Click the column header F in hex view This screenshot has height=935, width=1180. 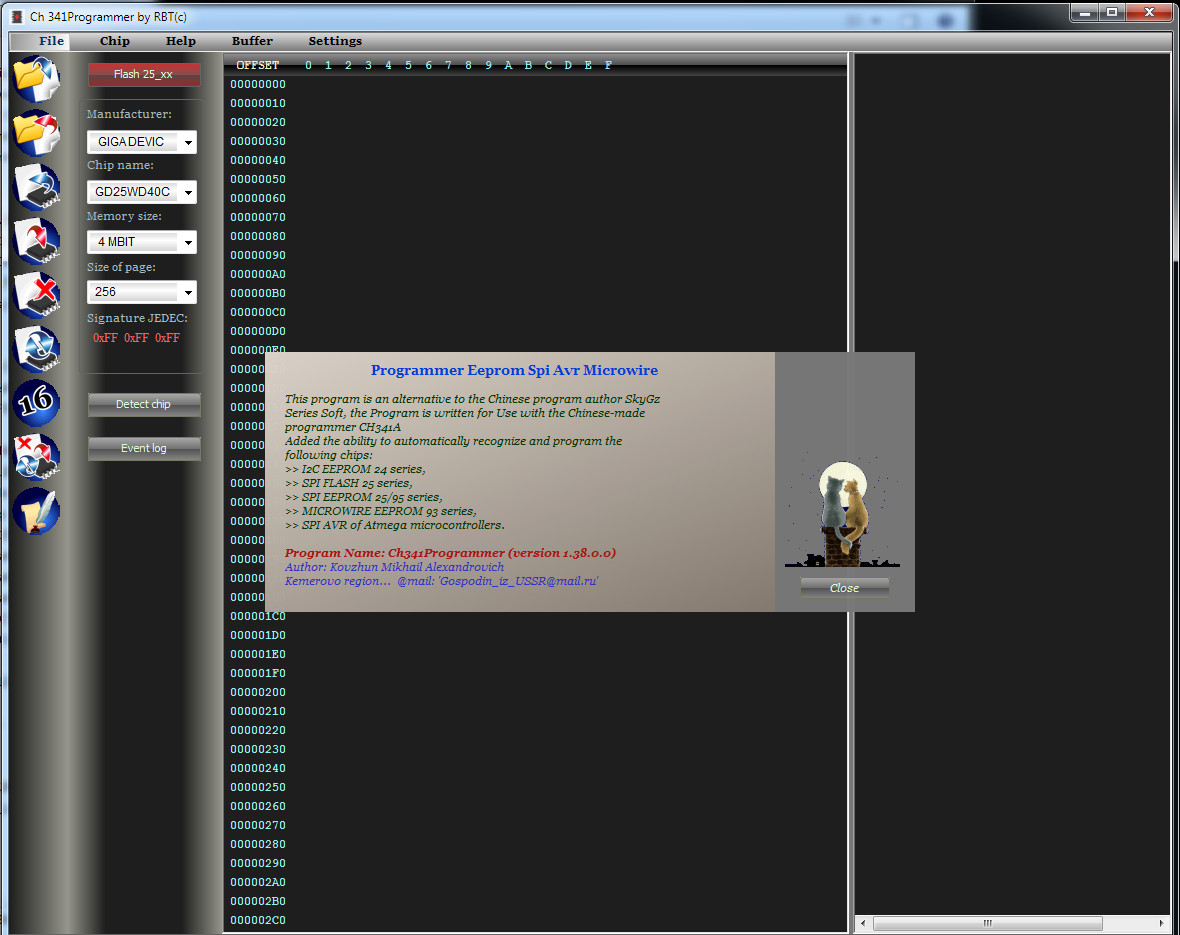click(x=608, y=65)
